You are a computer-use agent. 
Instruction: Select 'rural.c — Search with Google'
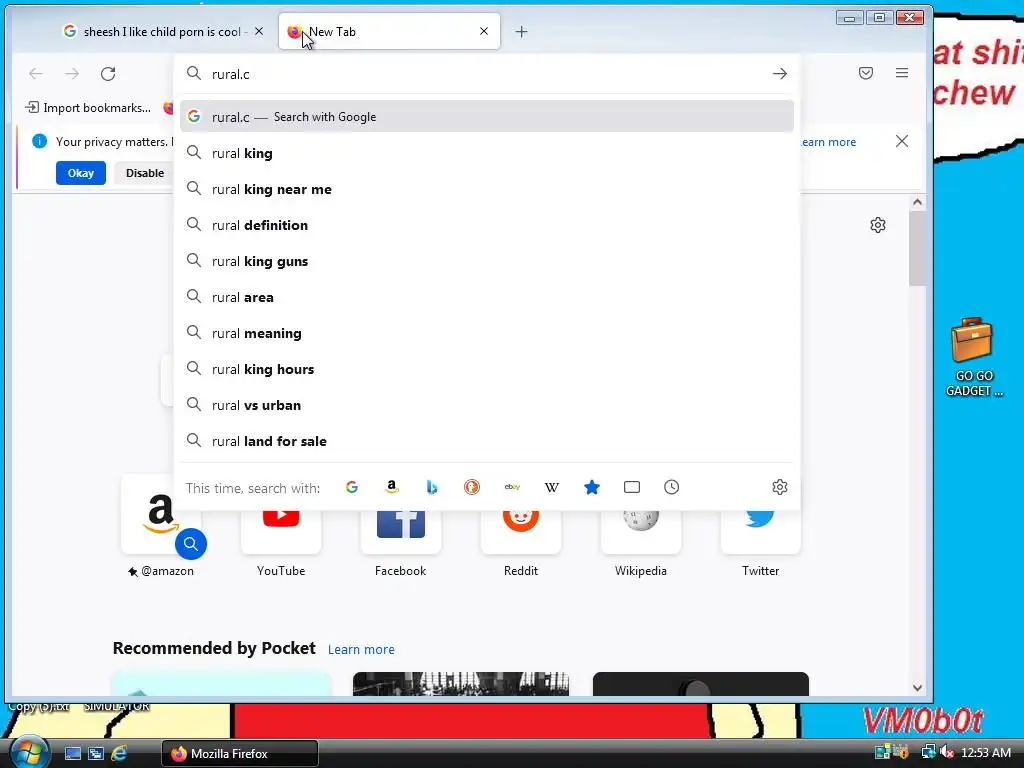click(x=487, y=117)
